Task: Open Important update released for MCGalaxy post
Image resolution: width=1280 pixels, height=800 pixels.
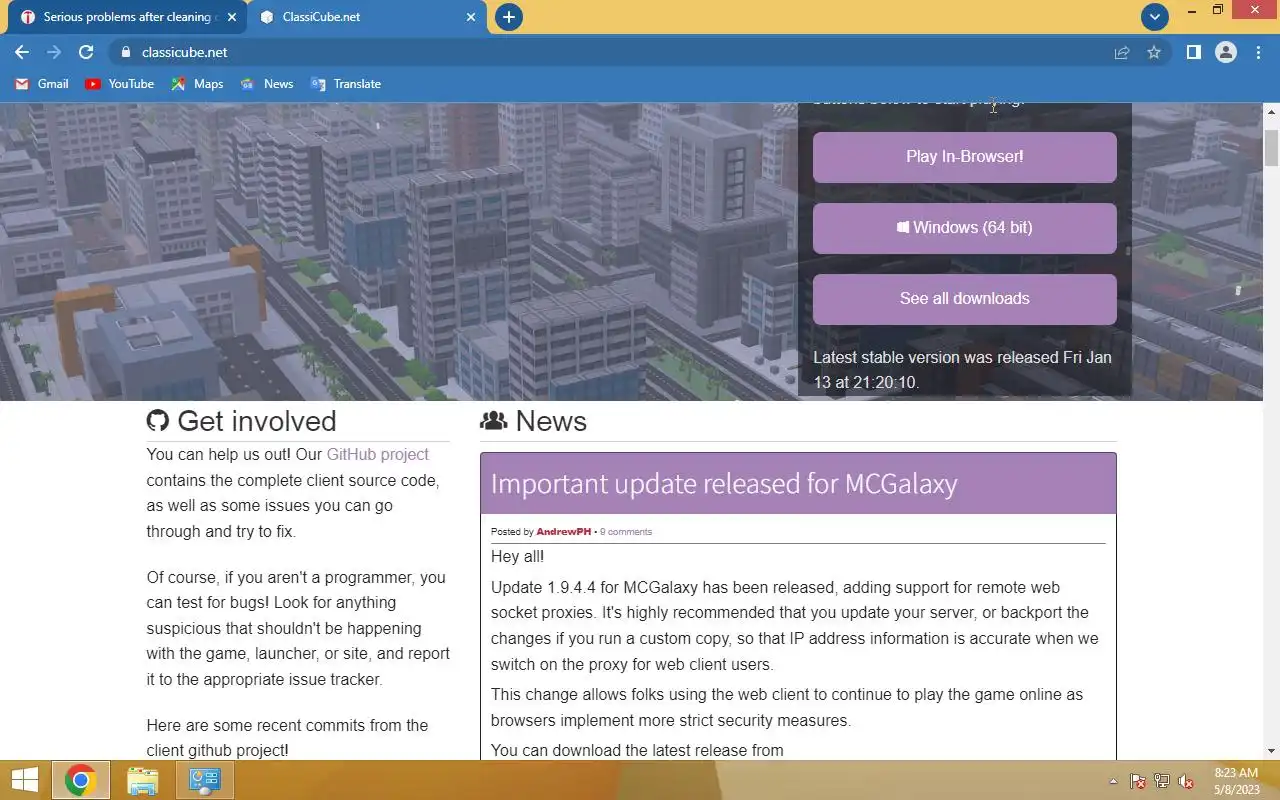Action: [x=724, y=484]
